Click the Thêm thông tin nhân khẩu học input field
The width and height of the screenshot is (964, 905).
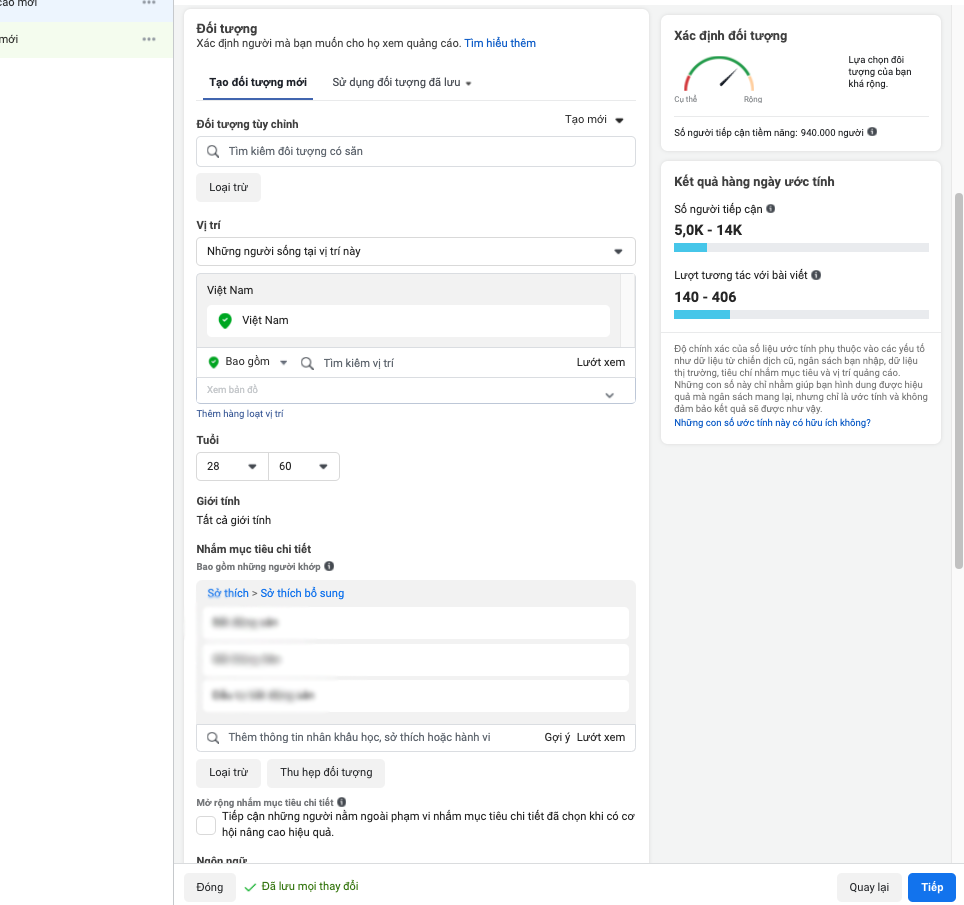tap(400, 737)
